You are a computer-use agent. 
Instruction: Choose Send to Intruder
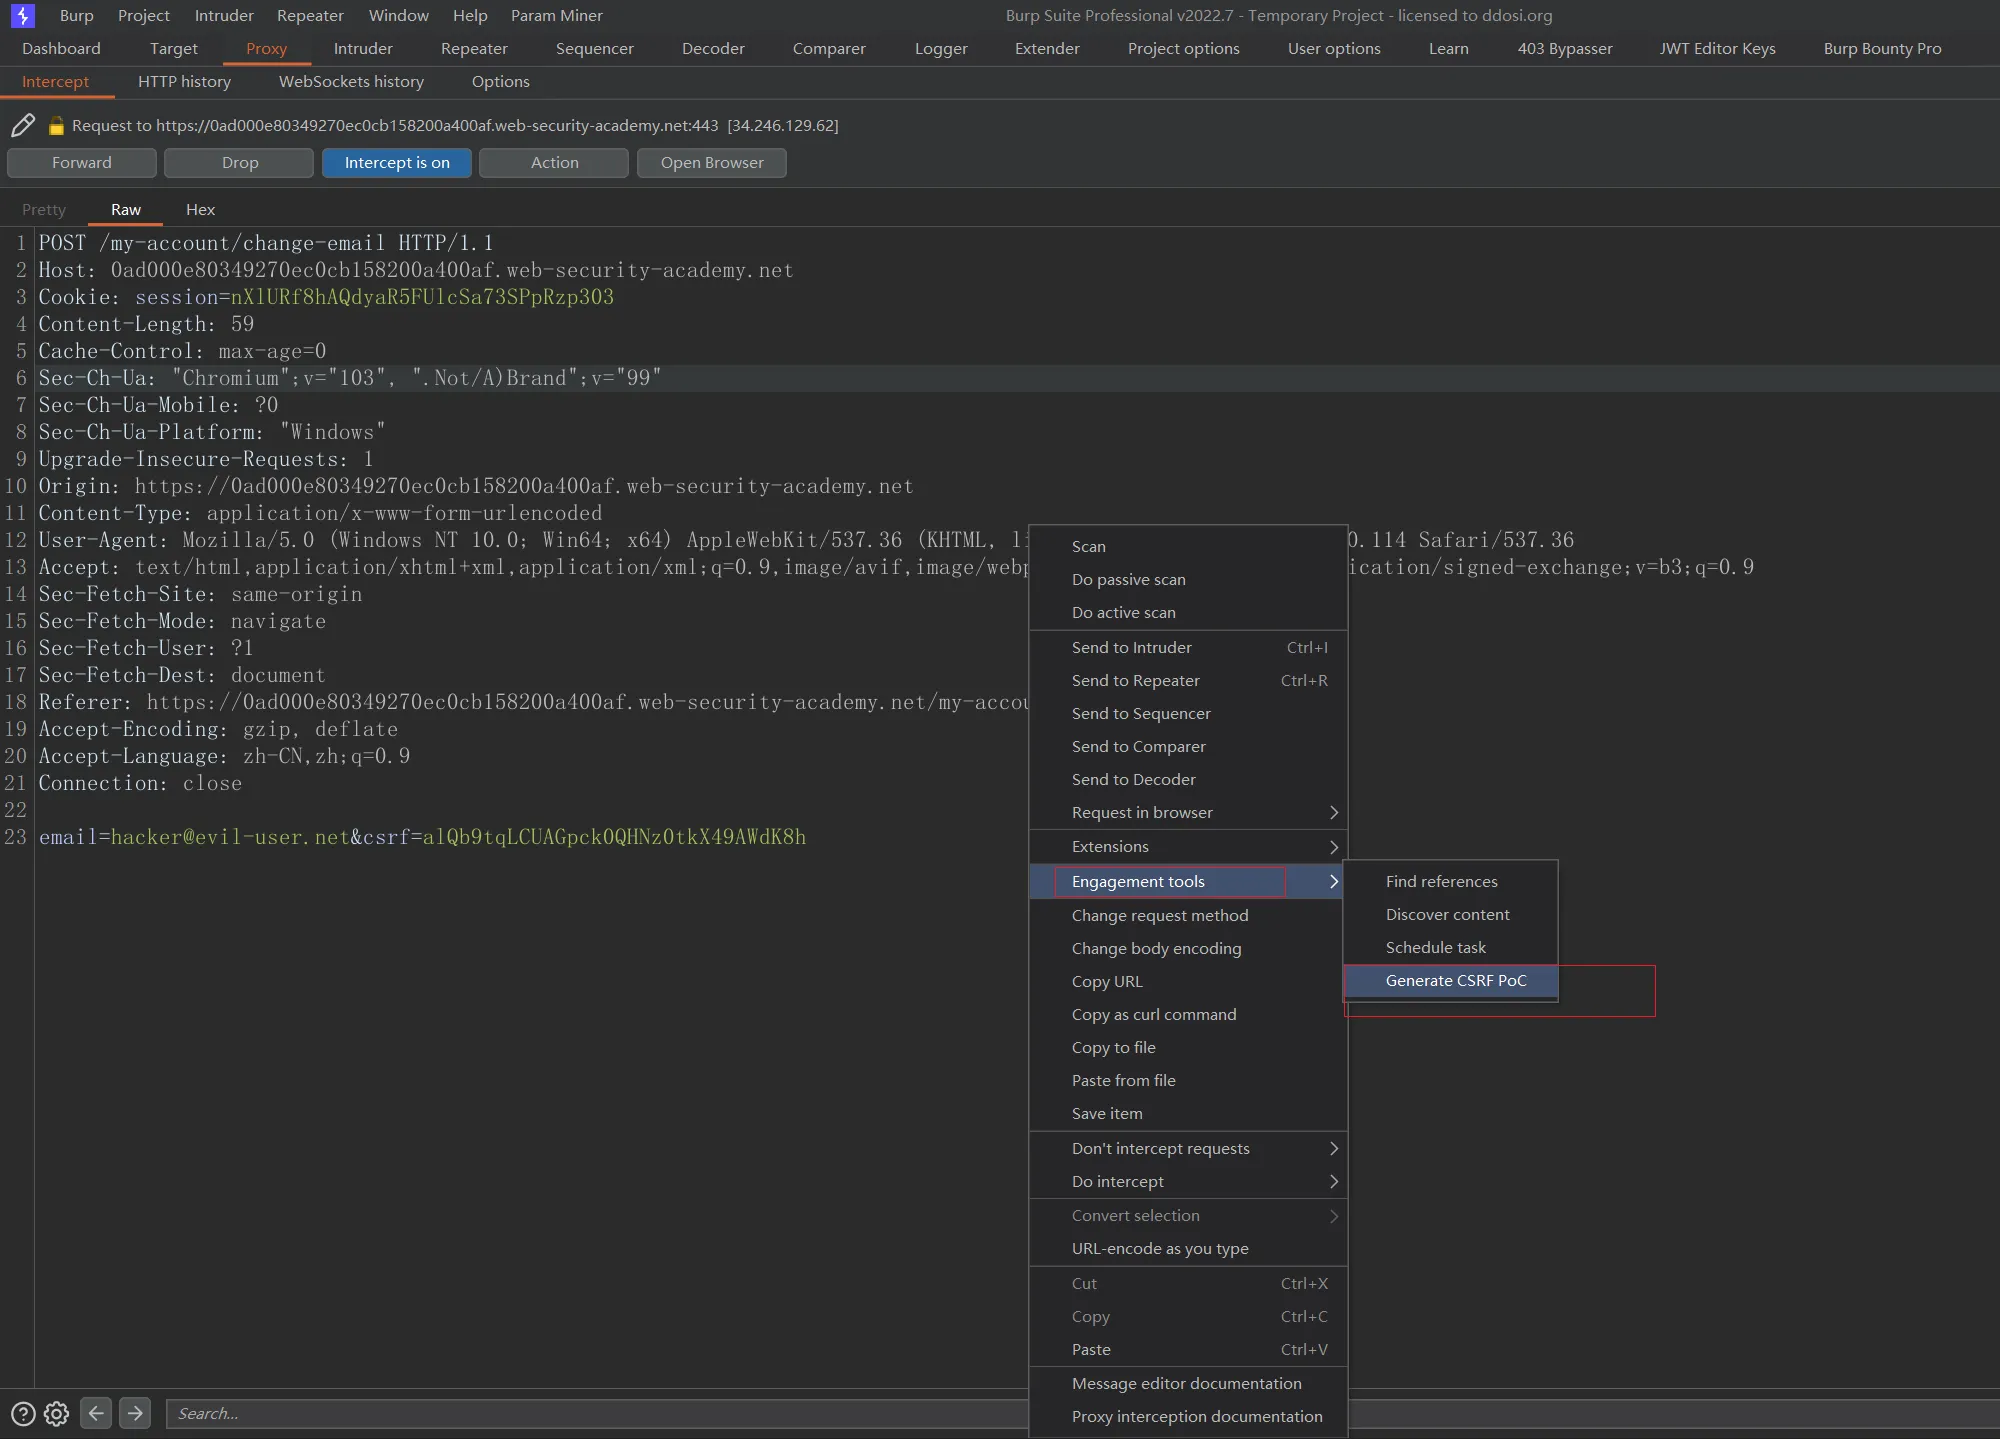(1188, 647)
